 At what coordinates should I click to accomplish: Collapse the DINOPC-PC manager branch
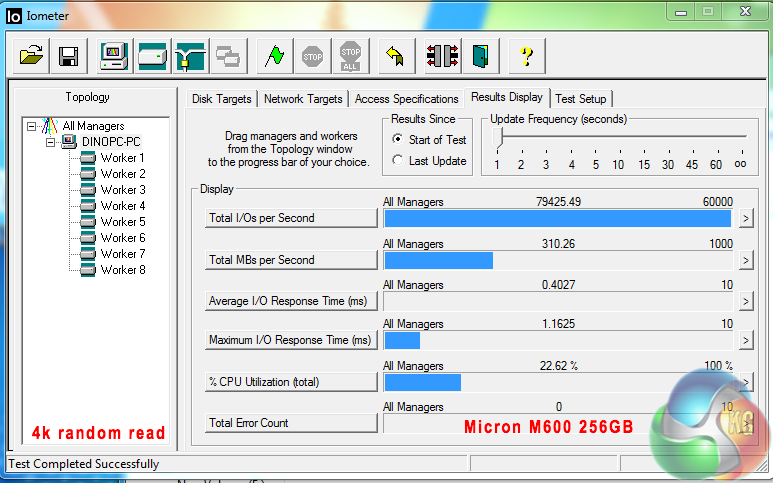[x=50, y=142]
